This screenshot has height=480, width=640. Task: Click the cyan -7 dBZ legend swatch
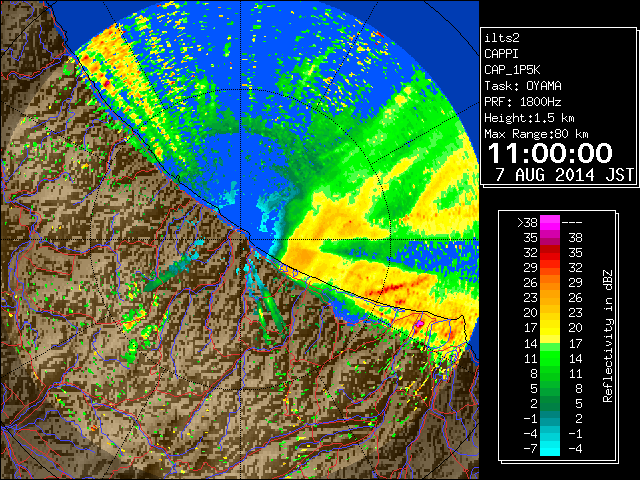click(x=550, y=448)
